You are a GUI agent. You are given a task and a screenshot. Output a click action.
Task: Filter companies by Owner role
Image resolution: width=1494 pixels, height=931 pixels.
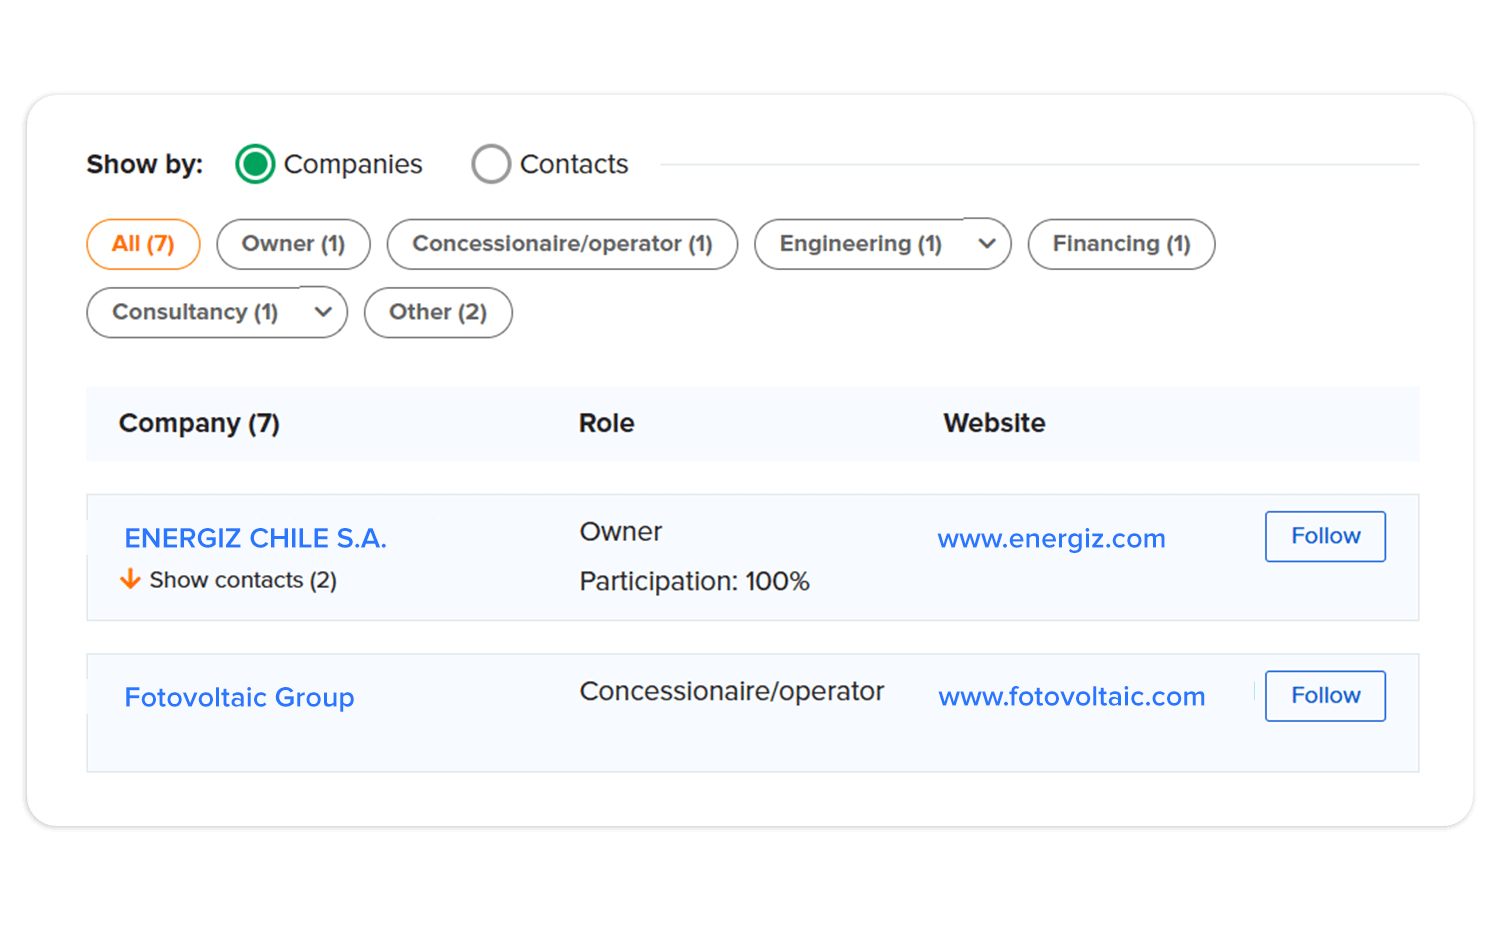(x=293, y=244)
